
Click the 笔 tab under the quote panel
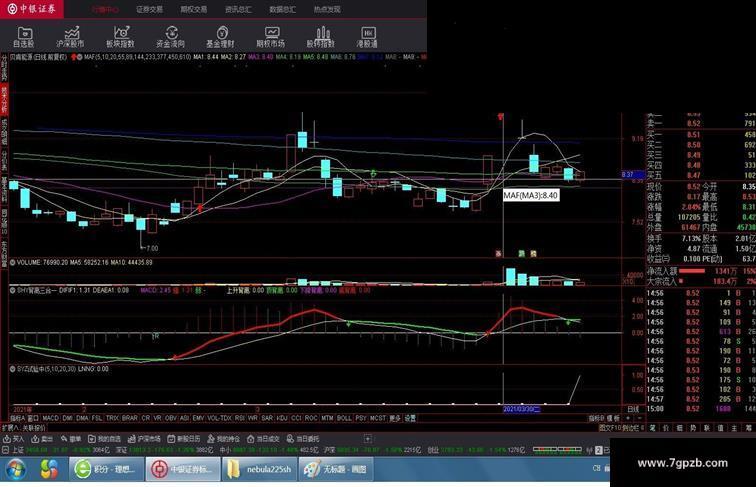coord(652,428)
